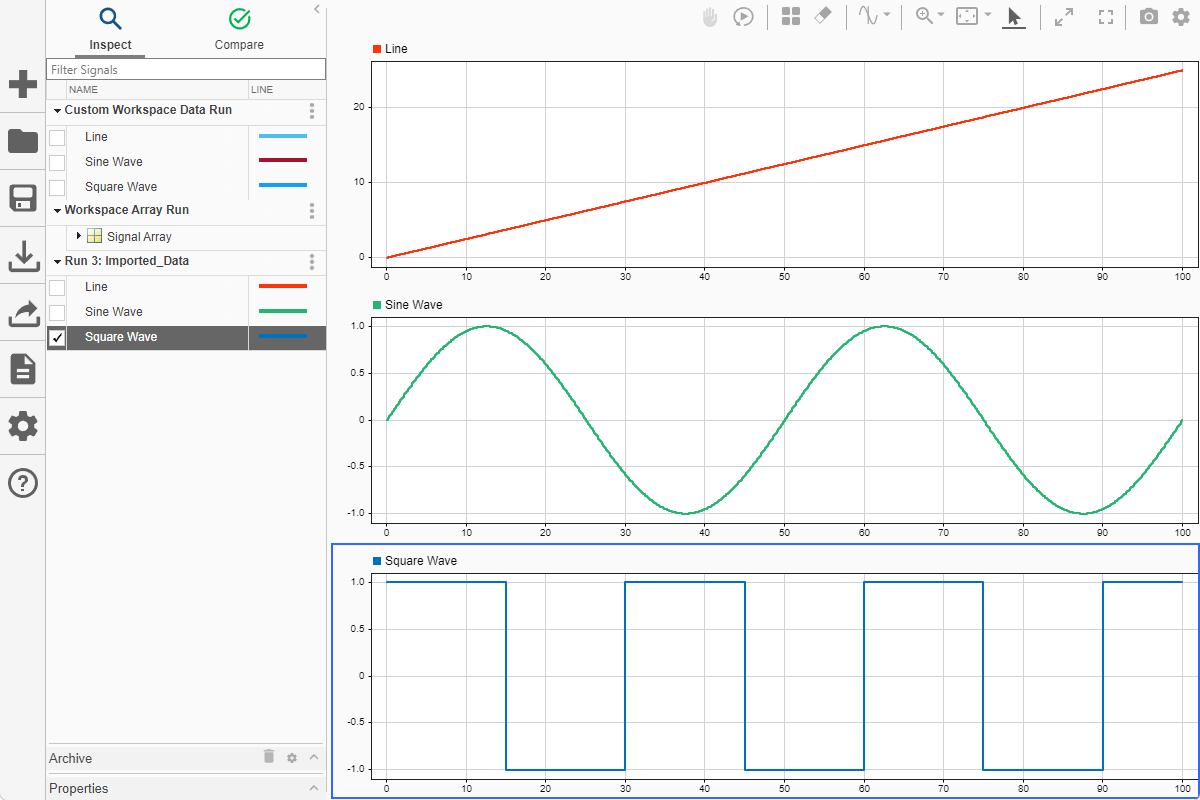The width and height of the screenshot is (1200, 800).
Task: Collapse Custom Workspace Data Run group
Action: coord(57,111)
